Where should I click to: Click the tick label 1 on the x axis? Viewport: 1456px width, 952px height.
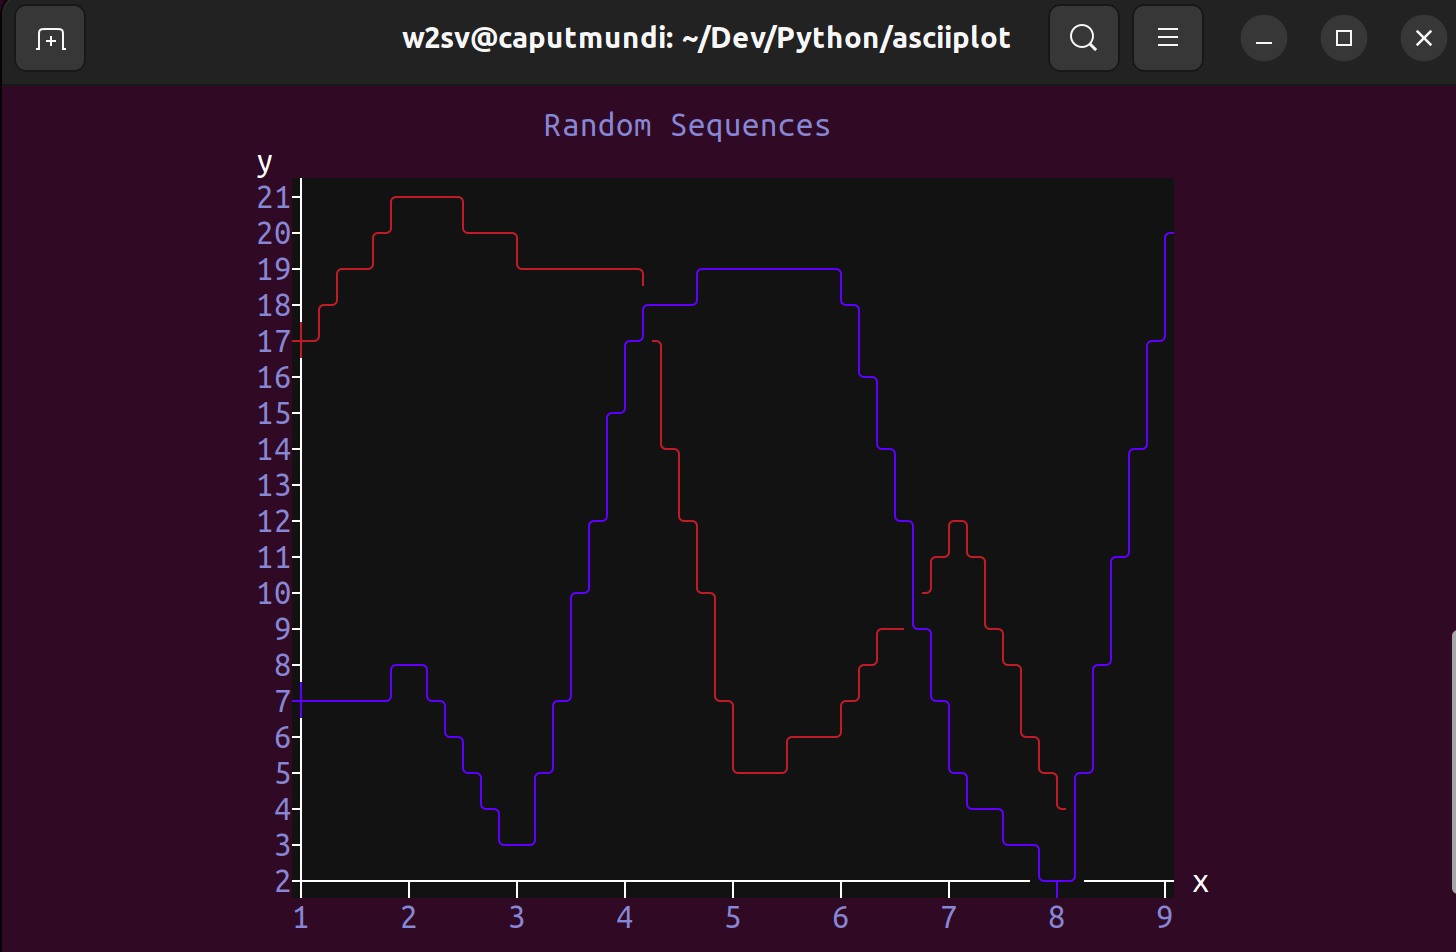pyautogui.click(x=301, y=916)
